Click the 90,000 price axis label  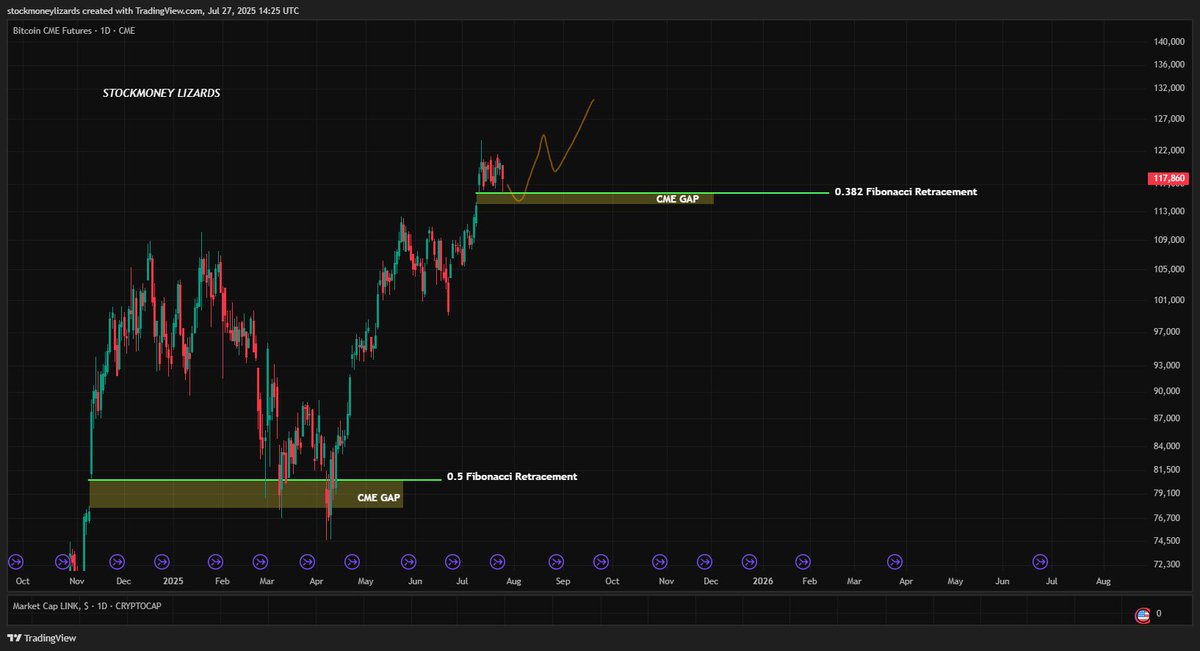pyautogui.click(x=1166, y=391)
